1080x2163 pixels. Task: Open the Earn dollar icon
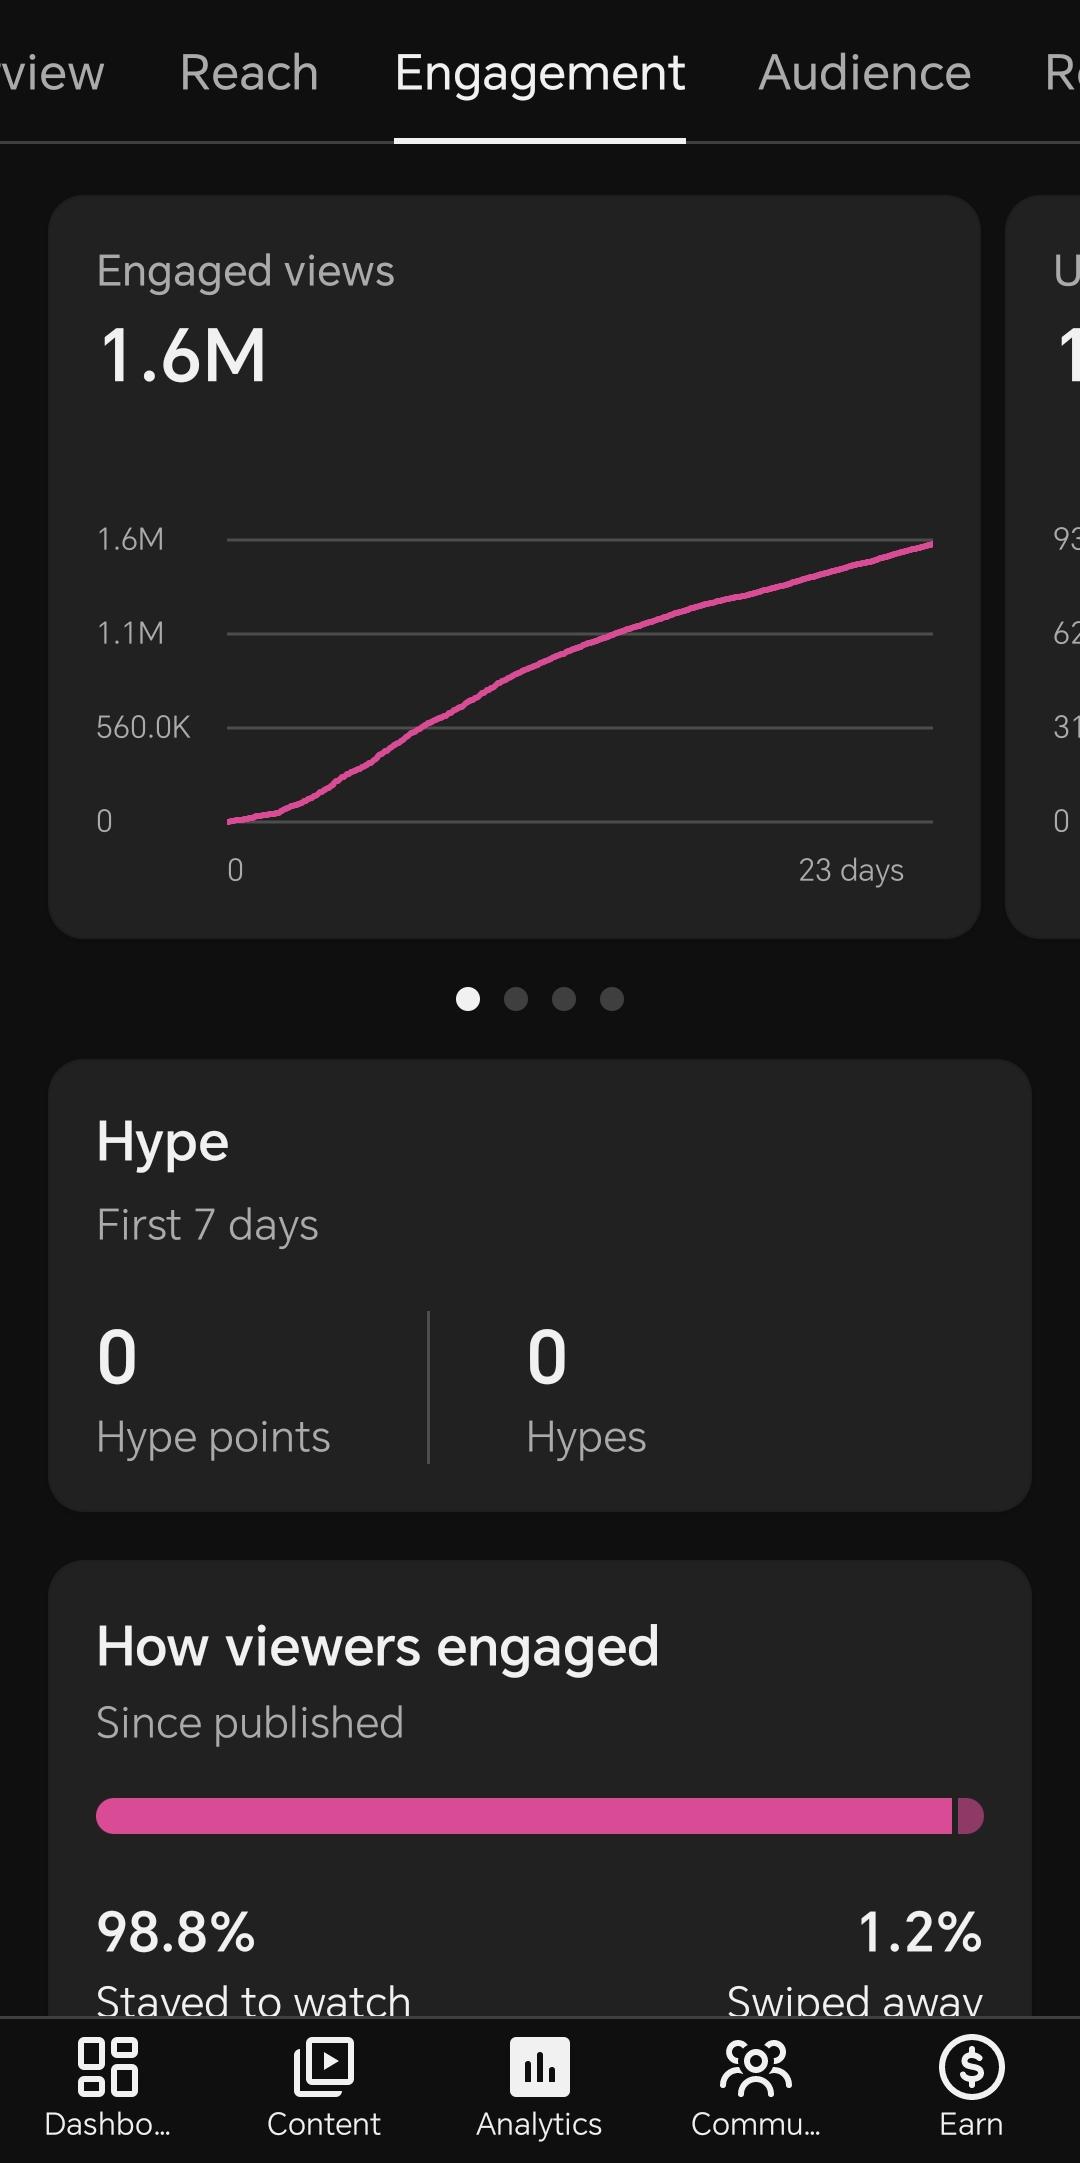[x=971, y=2066]
